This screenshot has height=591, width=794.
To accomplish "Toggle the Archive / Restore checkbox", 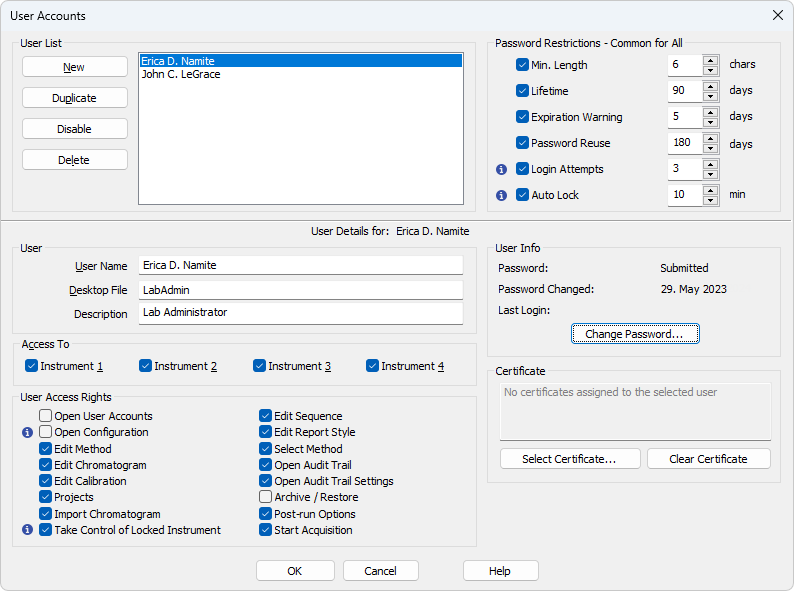I will pos(265,497).
